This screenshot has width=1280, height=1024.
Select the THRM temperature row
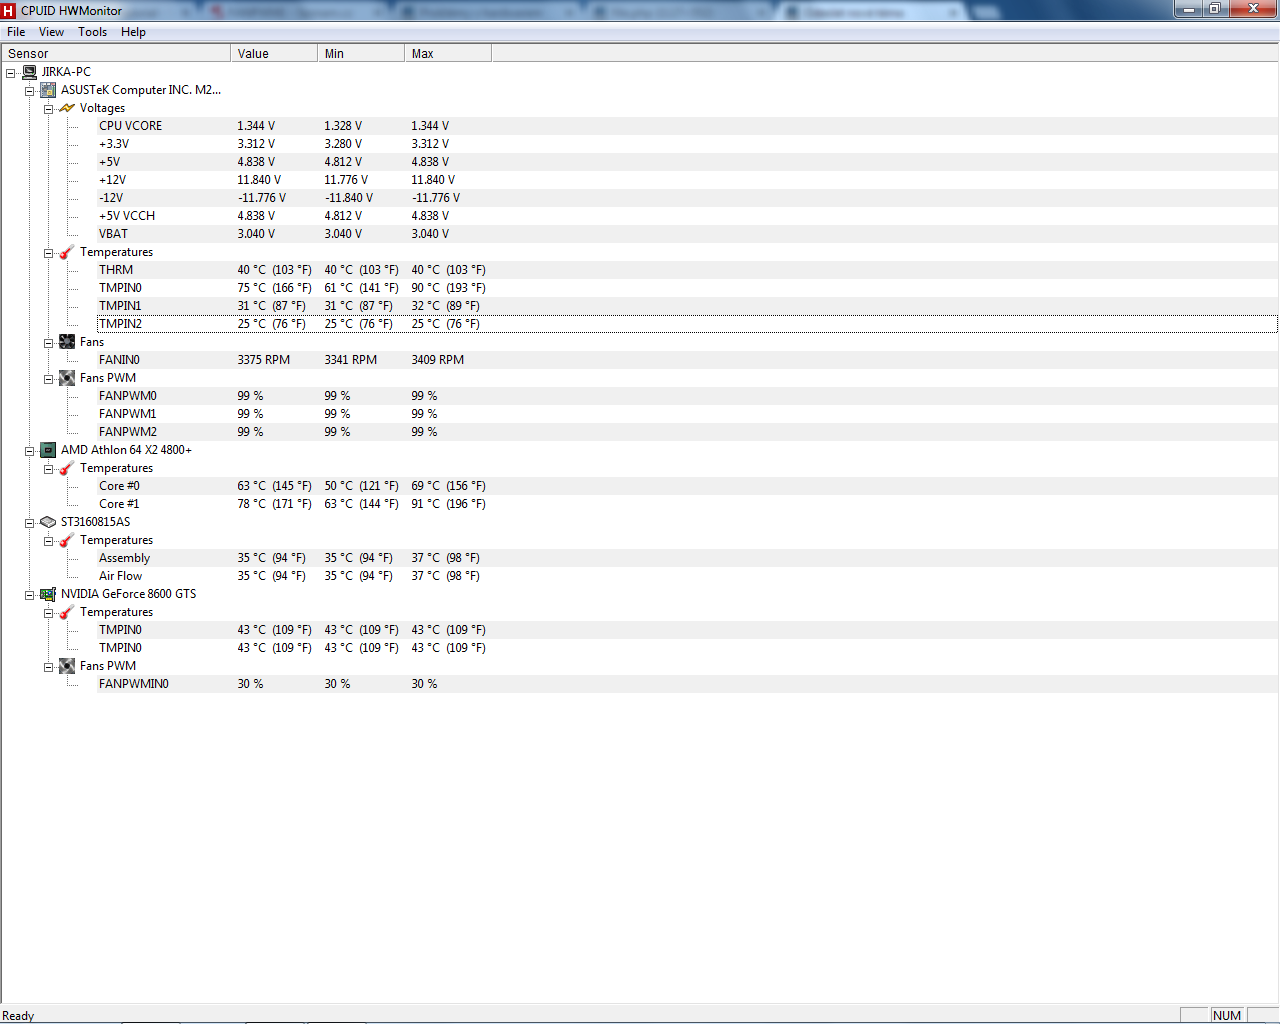687,270
